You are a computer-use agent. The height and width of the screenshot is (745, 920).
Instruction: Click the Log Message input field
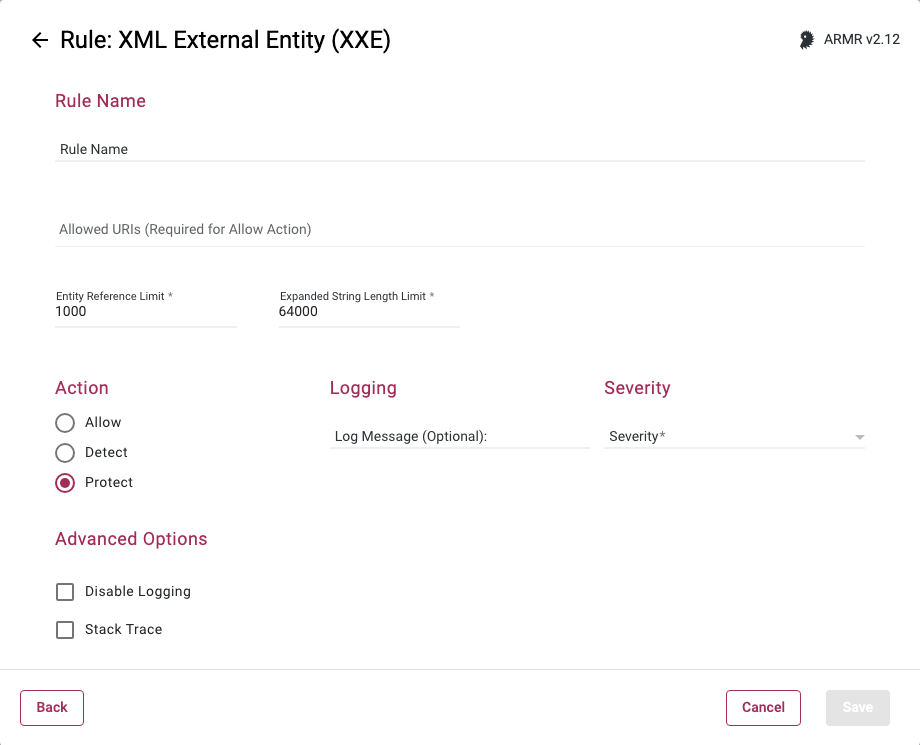point(459,437)
